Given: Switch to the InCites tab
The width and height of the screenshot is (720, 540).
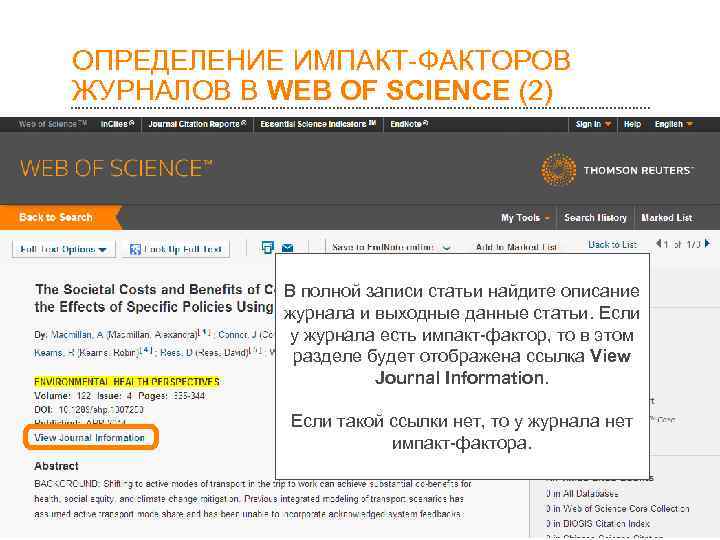Looking at the screenshot, I should click(x=118, y=124).
